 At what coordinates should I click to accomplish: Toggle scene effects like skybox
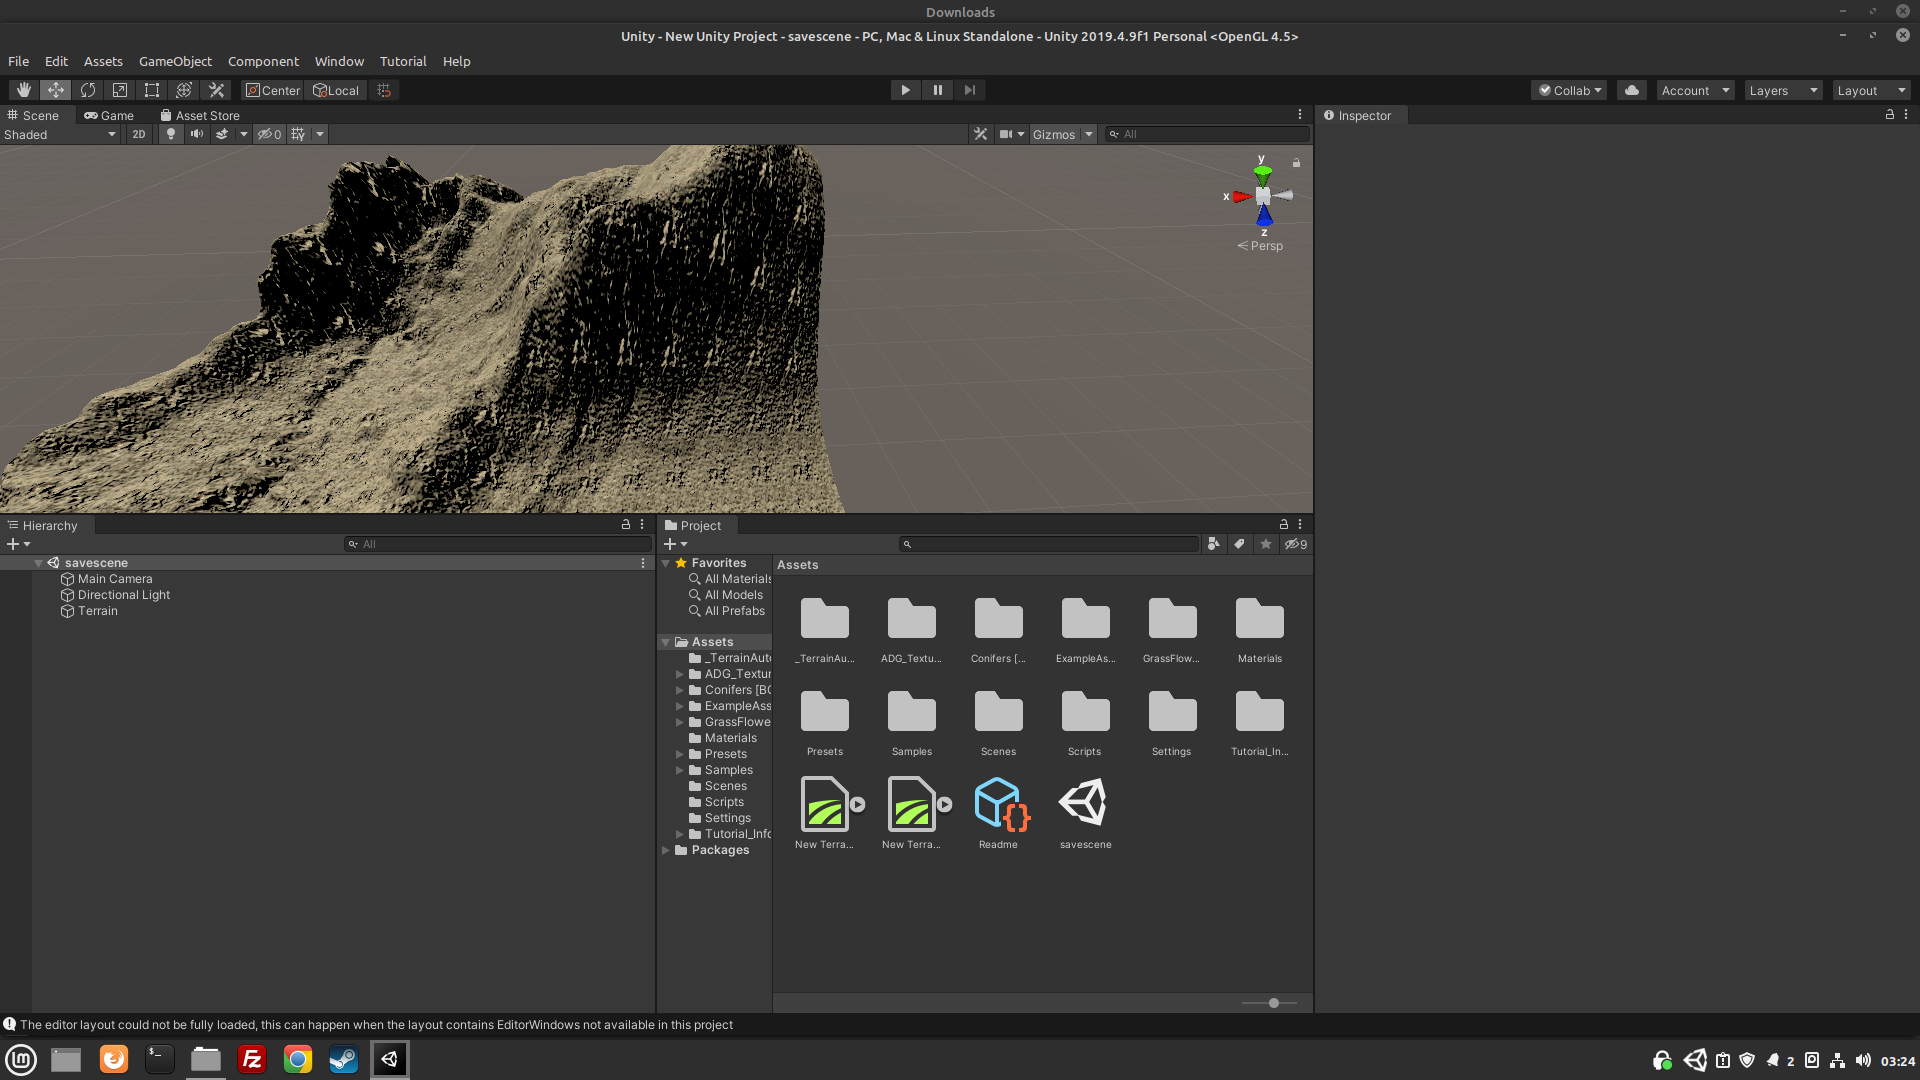222,134
